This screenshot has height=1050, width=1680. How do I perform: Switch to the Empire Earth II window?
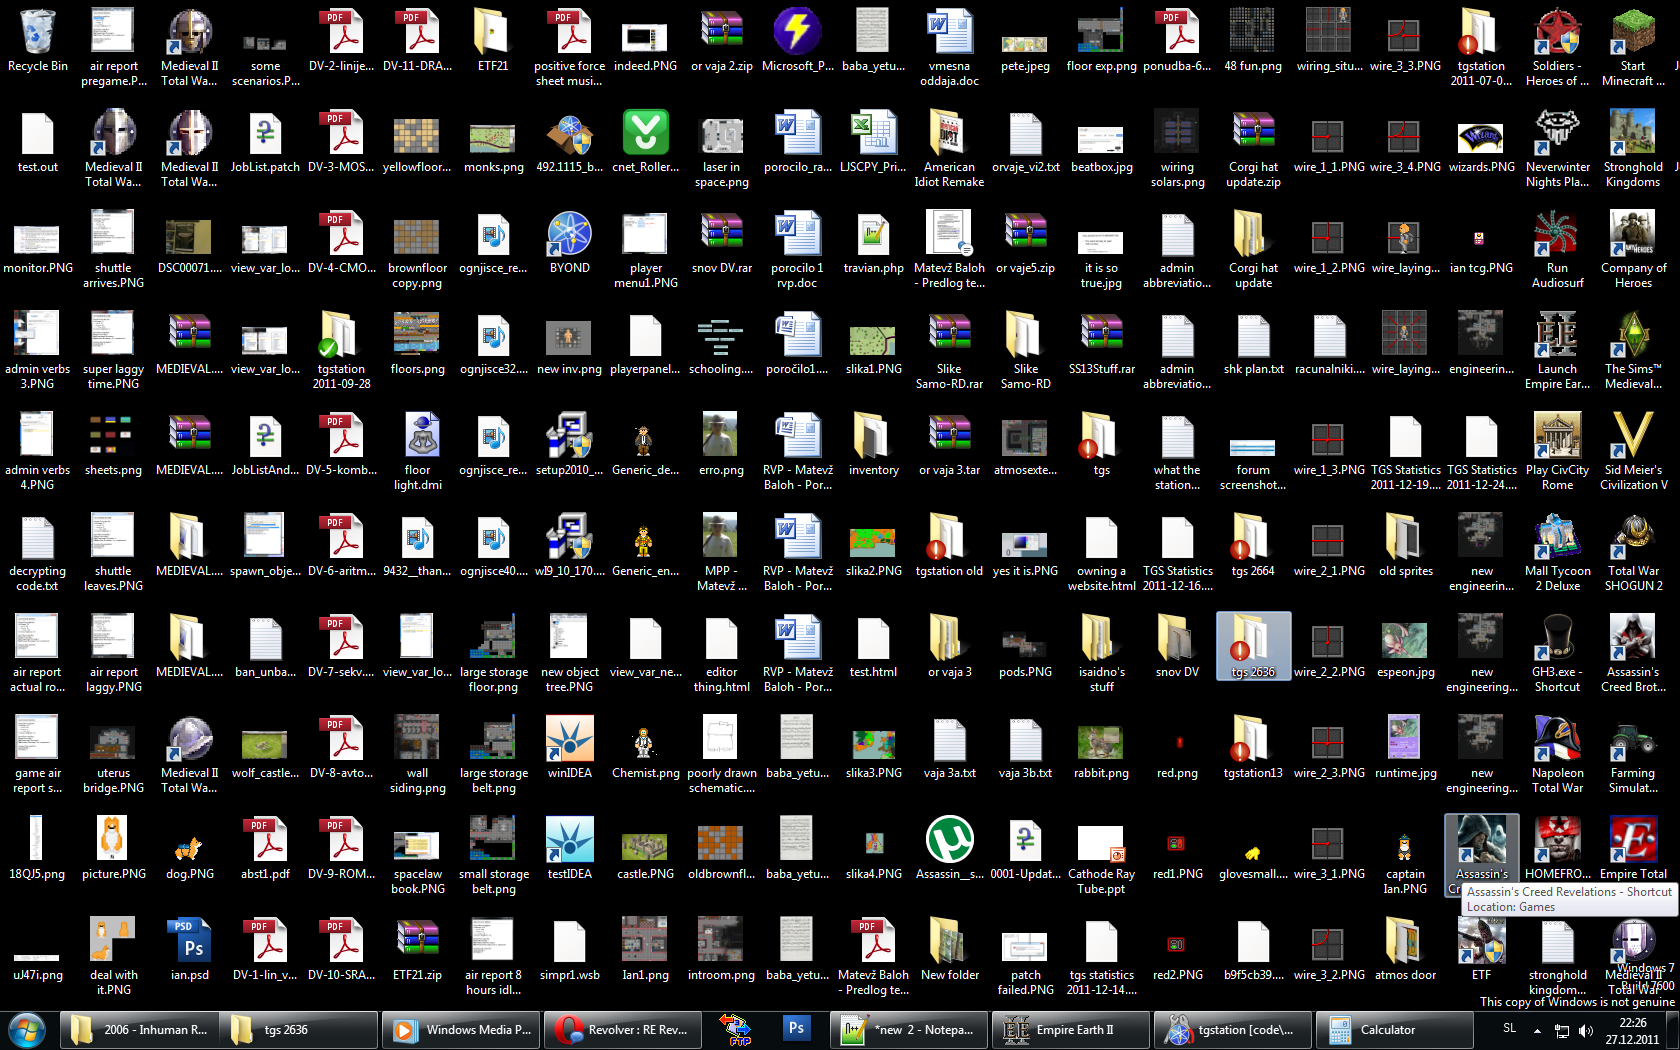point(1070,1029)
